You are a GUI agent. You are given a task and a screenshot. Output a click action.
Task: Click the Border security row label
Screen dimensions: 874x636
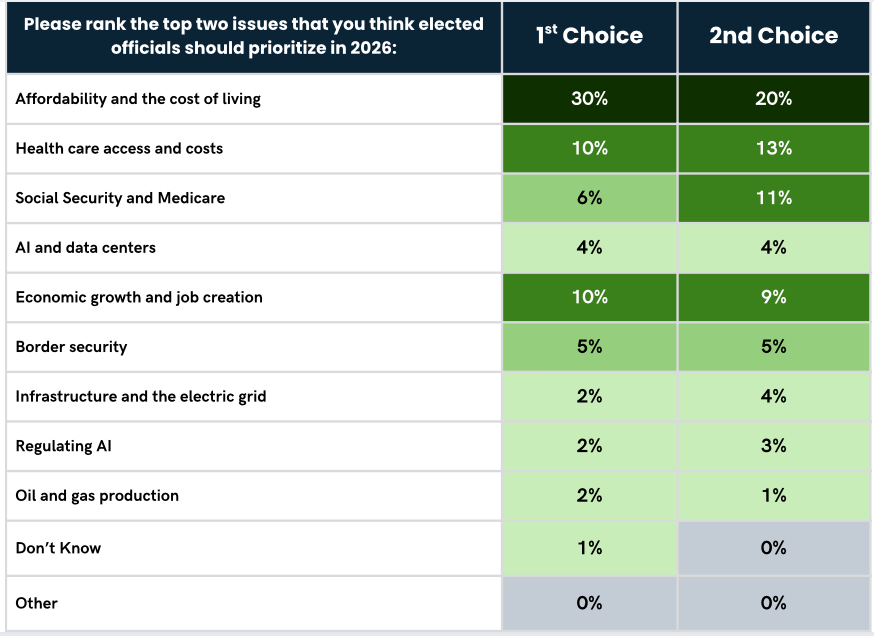coord(71,347)
